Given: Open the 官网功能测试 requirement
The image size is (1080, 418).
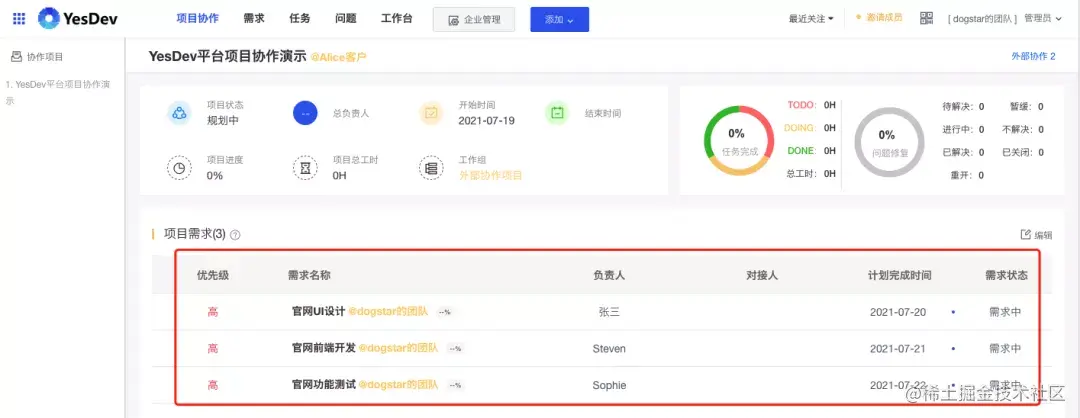Looking at the screenshot, I should point(324,385).
